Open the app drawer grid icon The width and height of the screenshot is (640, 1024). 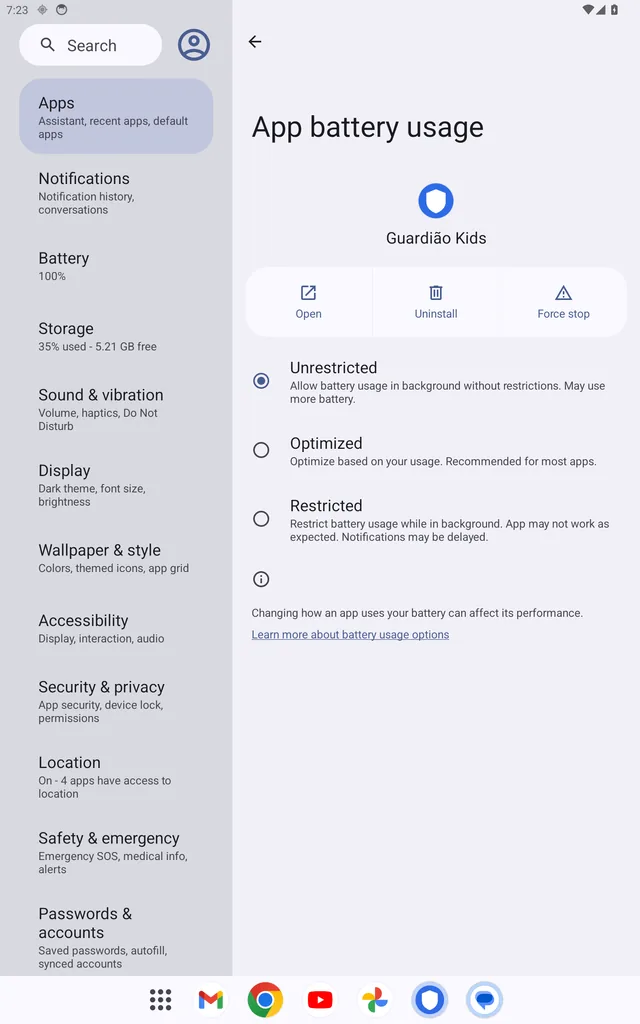160,999
